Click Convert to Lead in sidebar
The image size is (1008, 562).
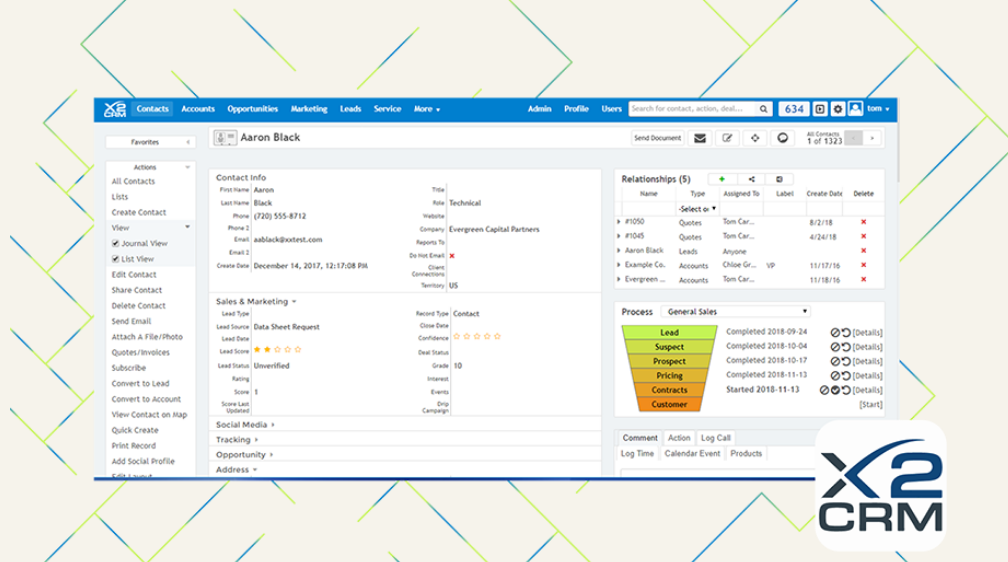pyautogui.click(x=140, y=384)
